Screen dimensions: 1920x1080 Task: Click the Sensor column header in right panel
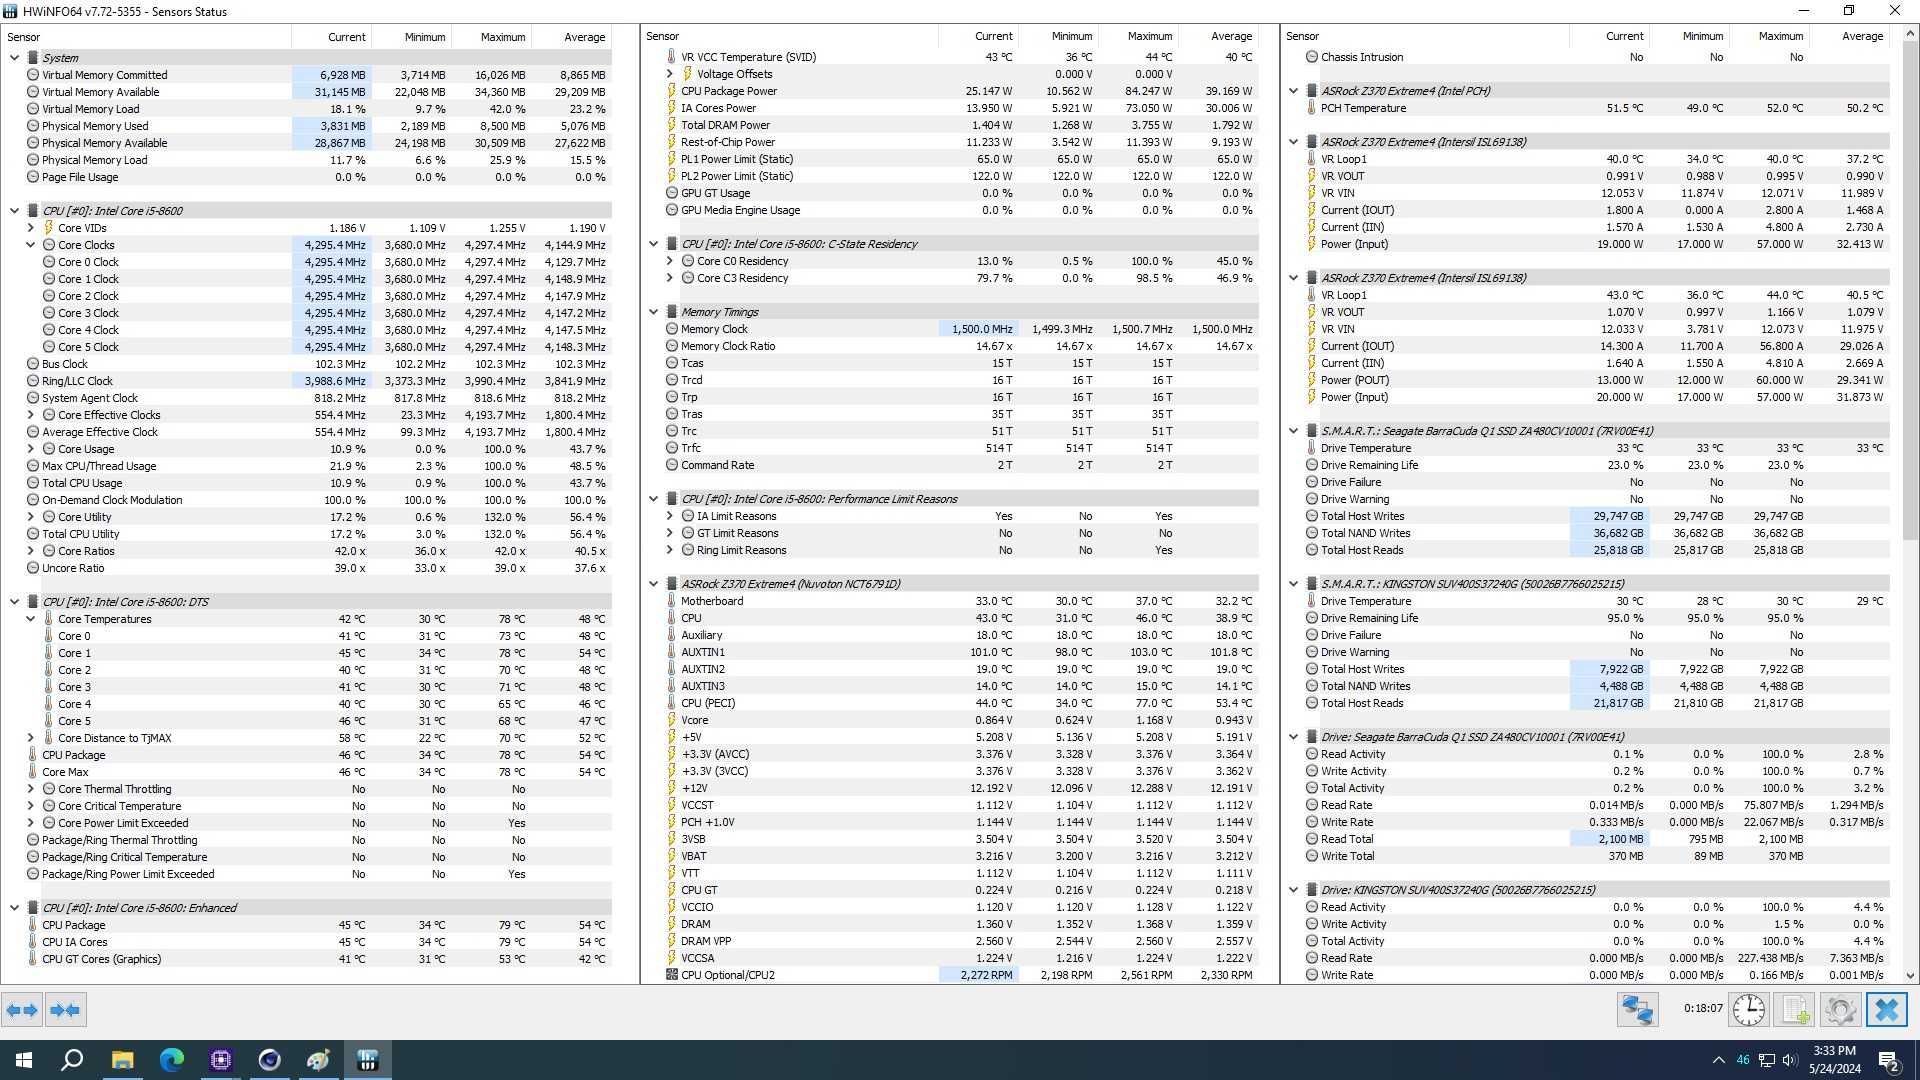tap(1424, 36)
